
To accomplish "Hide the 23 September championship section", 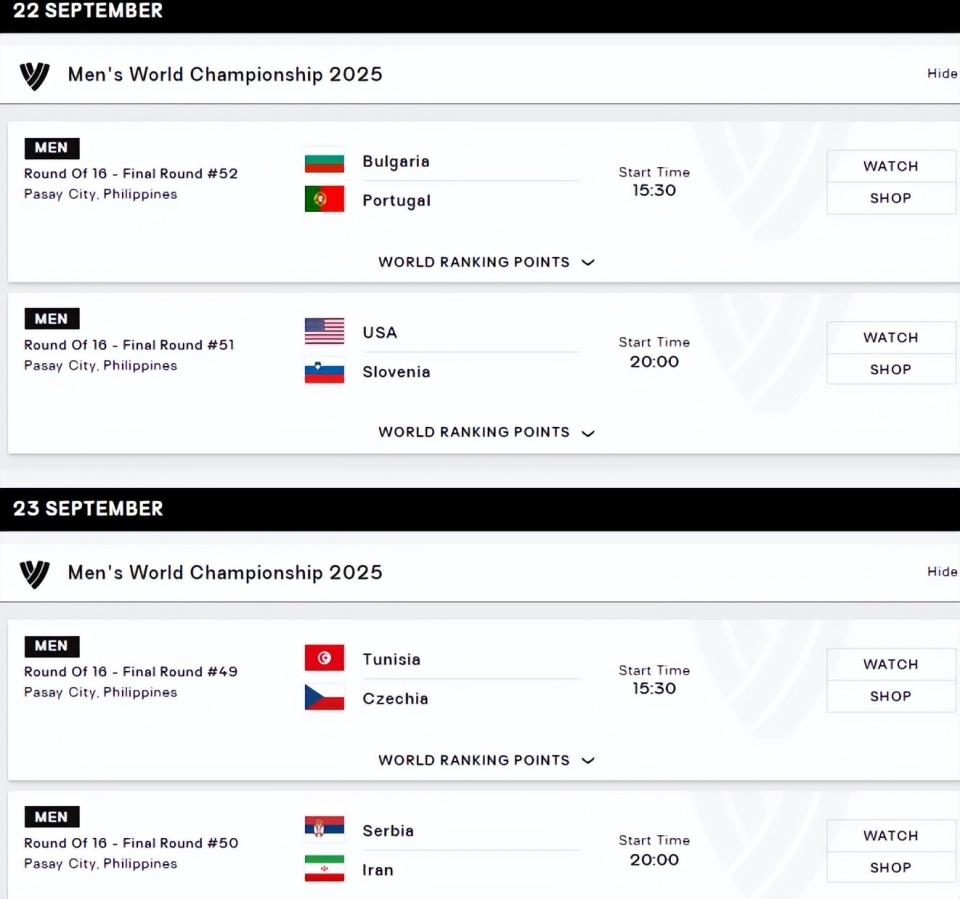I will (942, 572).
